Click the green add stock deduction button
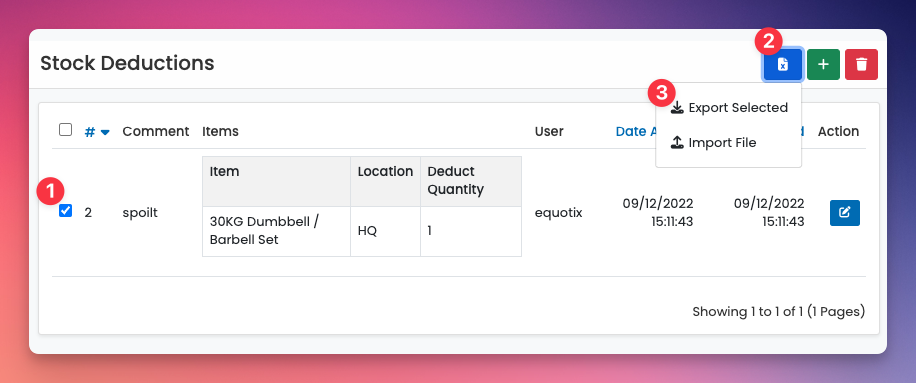The image size is (916, 383). (x=823, y=64)
